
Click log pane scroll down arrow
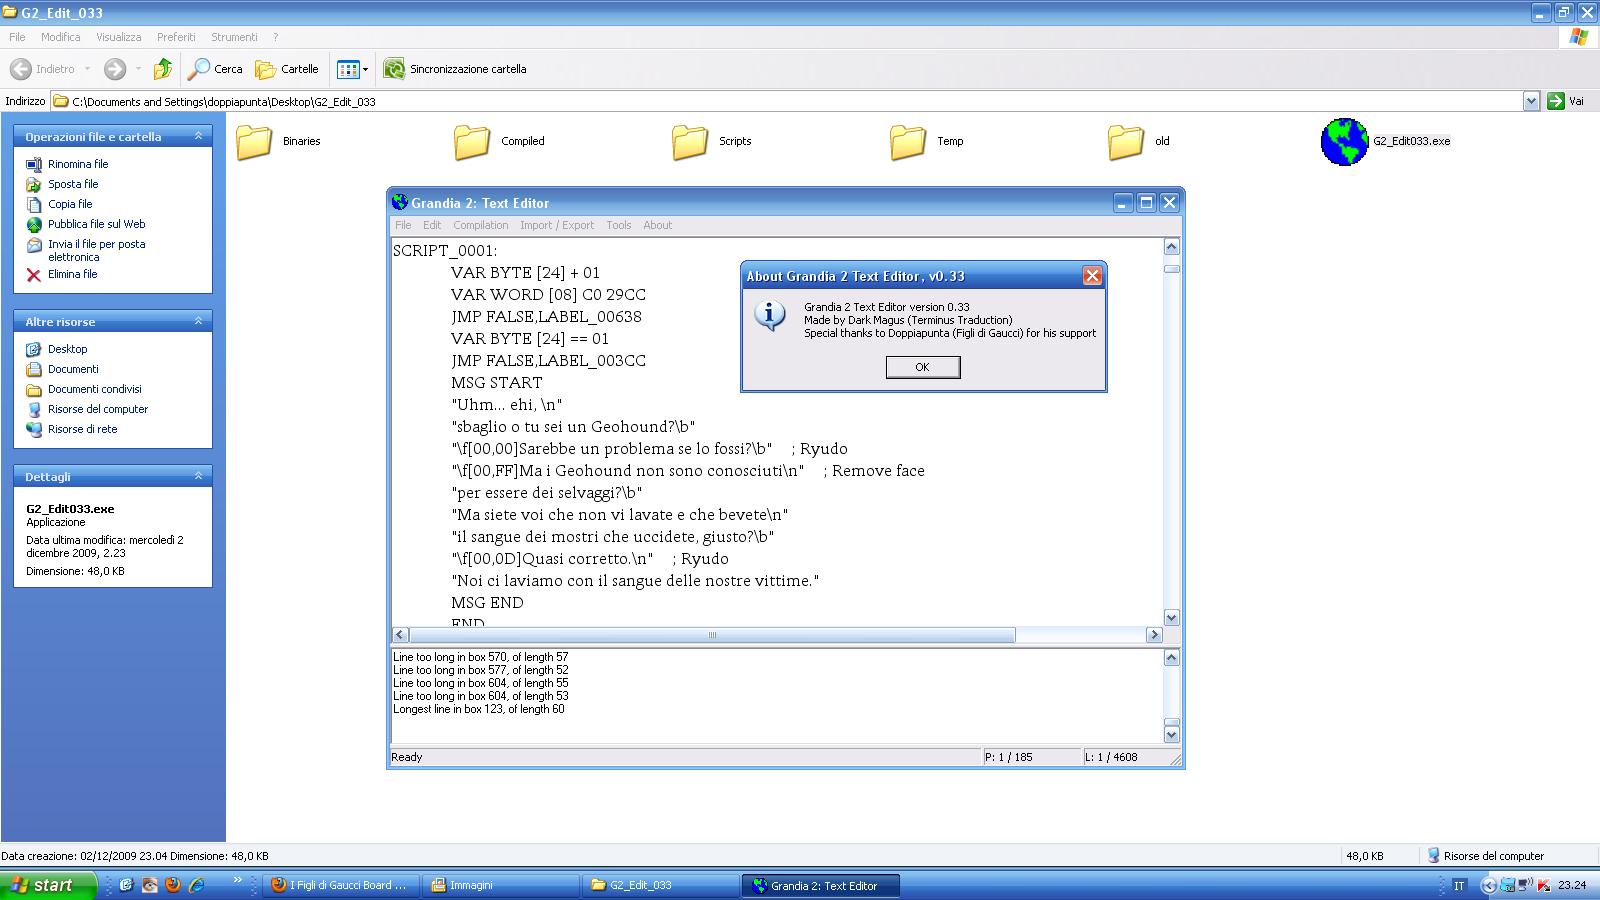1172,735
